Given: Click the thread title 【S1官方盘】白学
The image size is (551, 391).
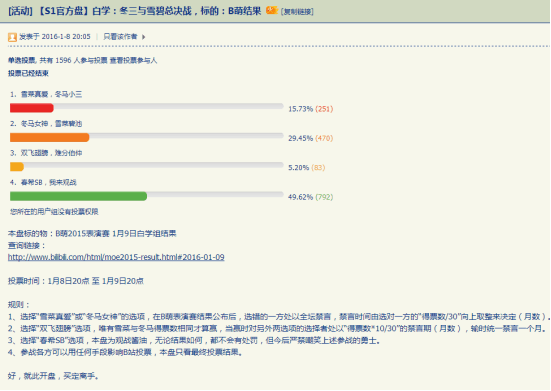Looking at the screenshot, I should 149,11.
